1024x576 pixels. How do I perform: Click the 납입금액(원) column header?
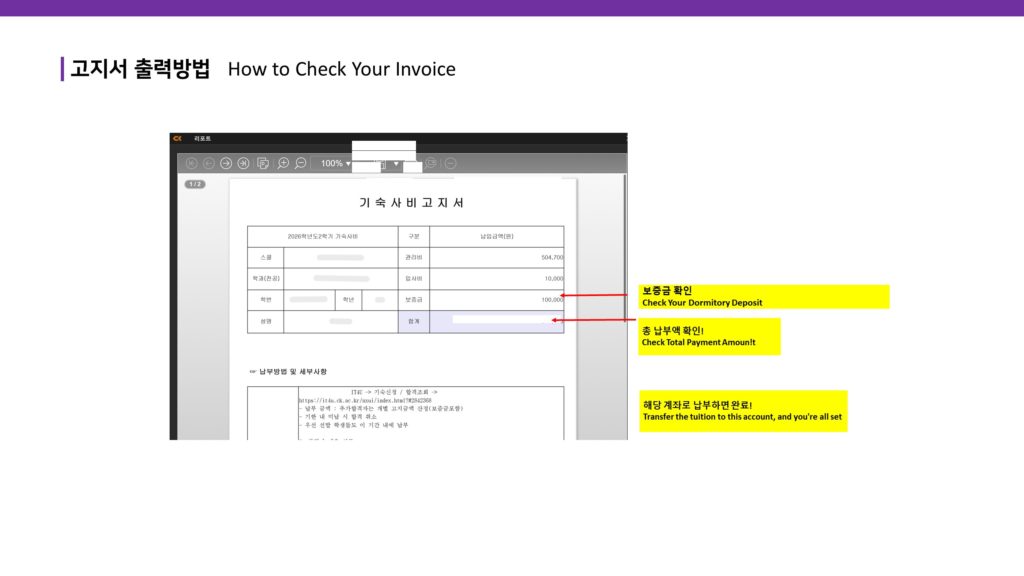pyautogui.click(x=496, y=236)
